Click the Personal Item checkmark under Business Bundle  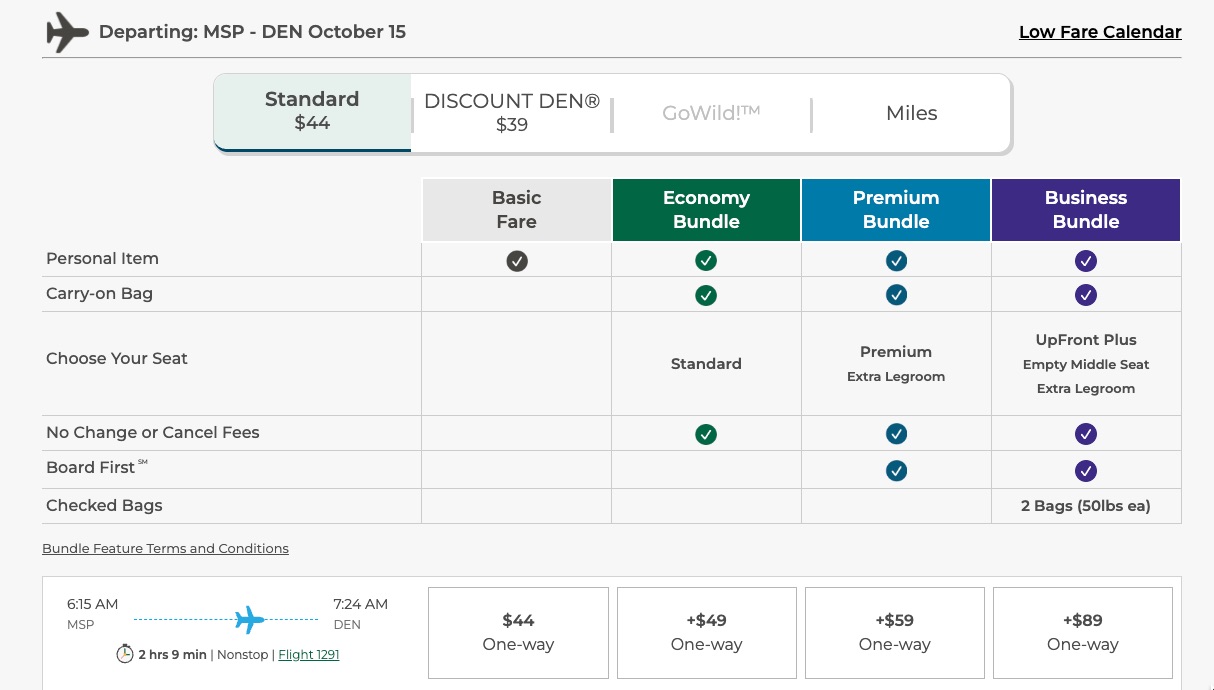[1086, 261]
